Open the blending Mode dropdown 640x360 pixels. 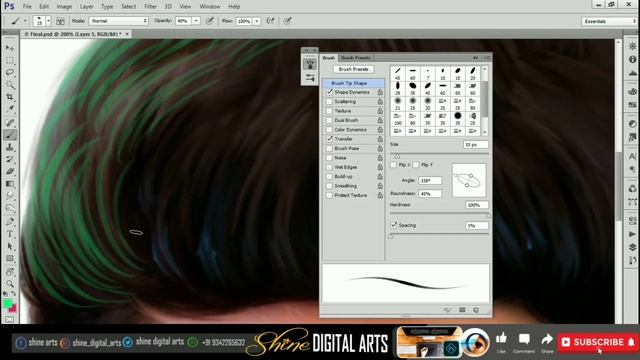click(x=118, y=21)
